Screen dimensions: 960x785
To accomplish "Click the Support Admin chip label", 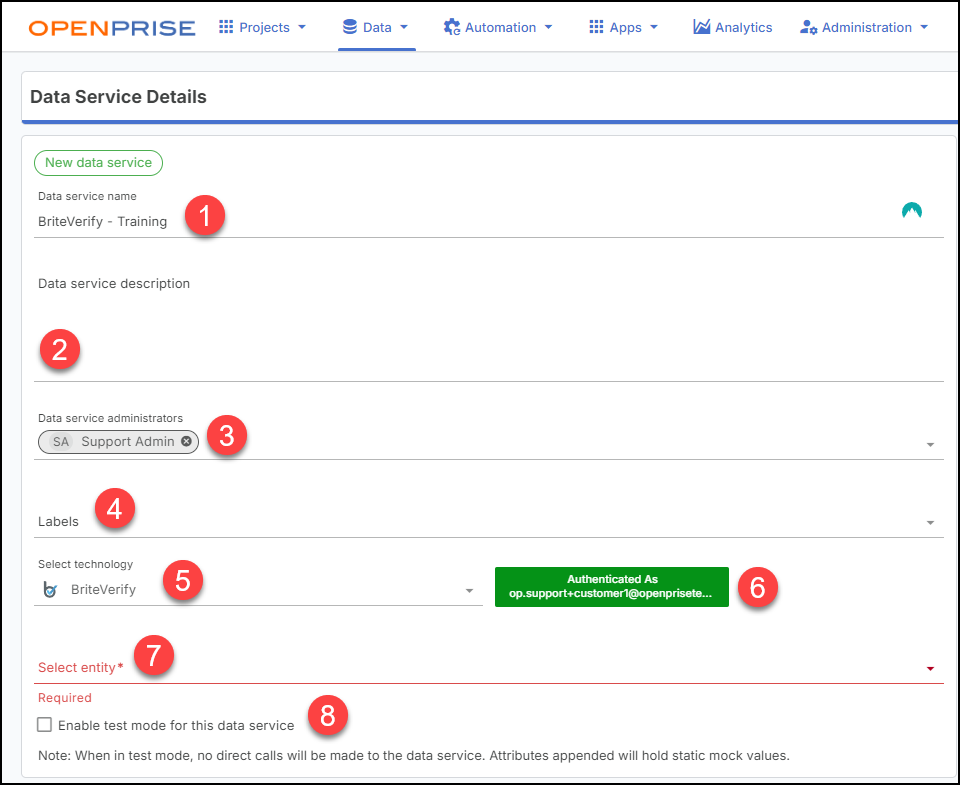I will (x=128, y=441).
